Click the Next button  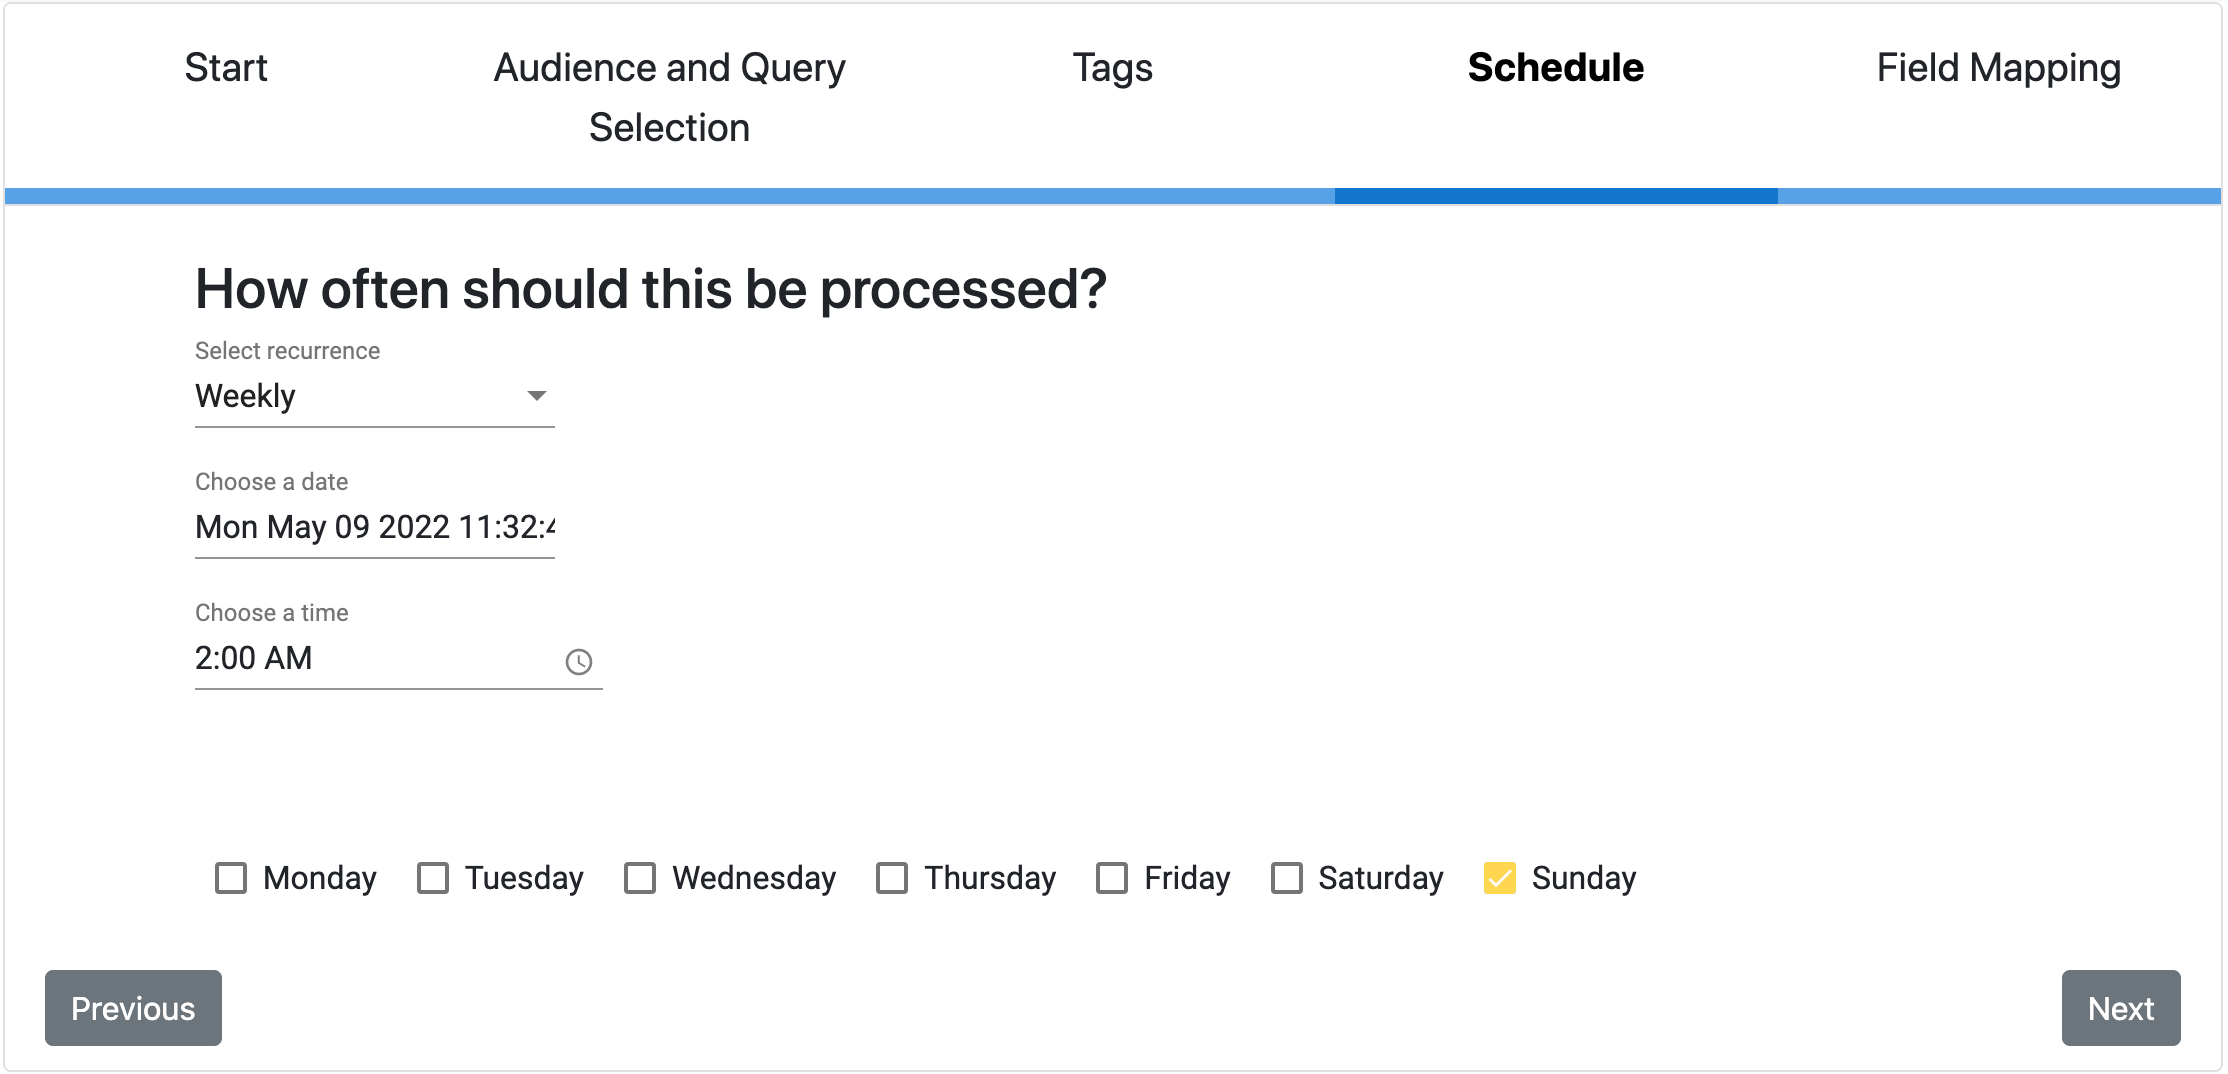coord(2121,1008)
